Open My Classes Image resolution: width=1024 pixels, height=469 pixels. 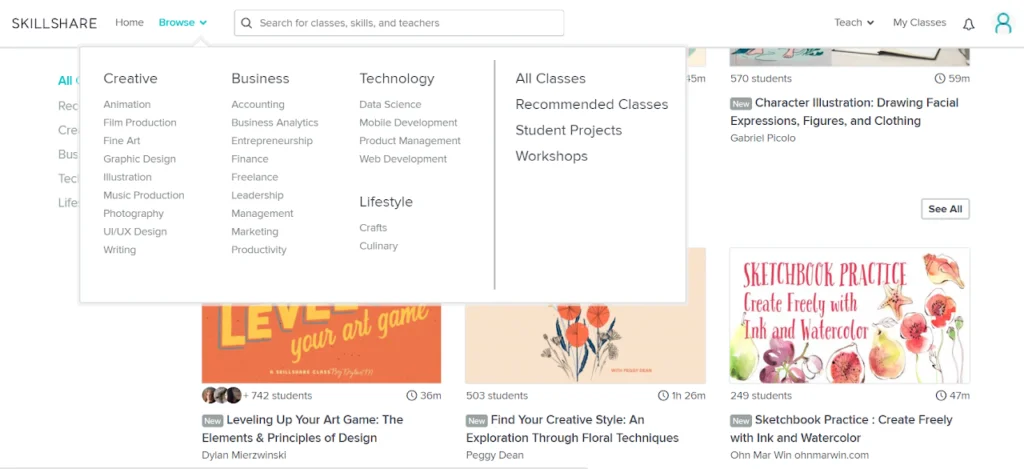(920, 23)
